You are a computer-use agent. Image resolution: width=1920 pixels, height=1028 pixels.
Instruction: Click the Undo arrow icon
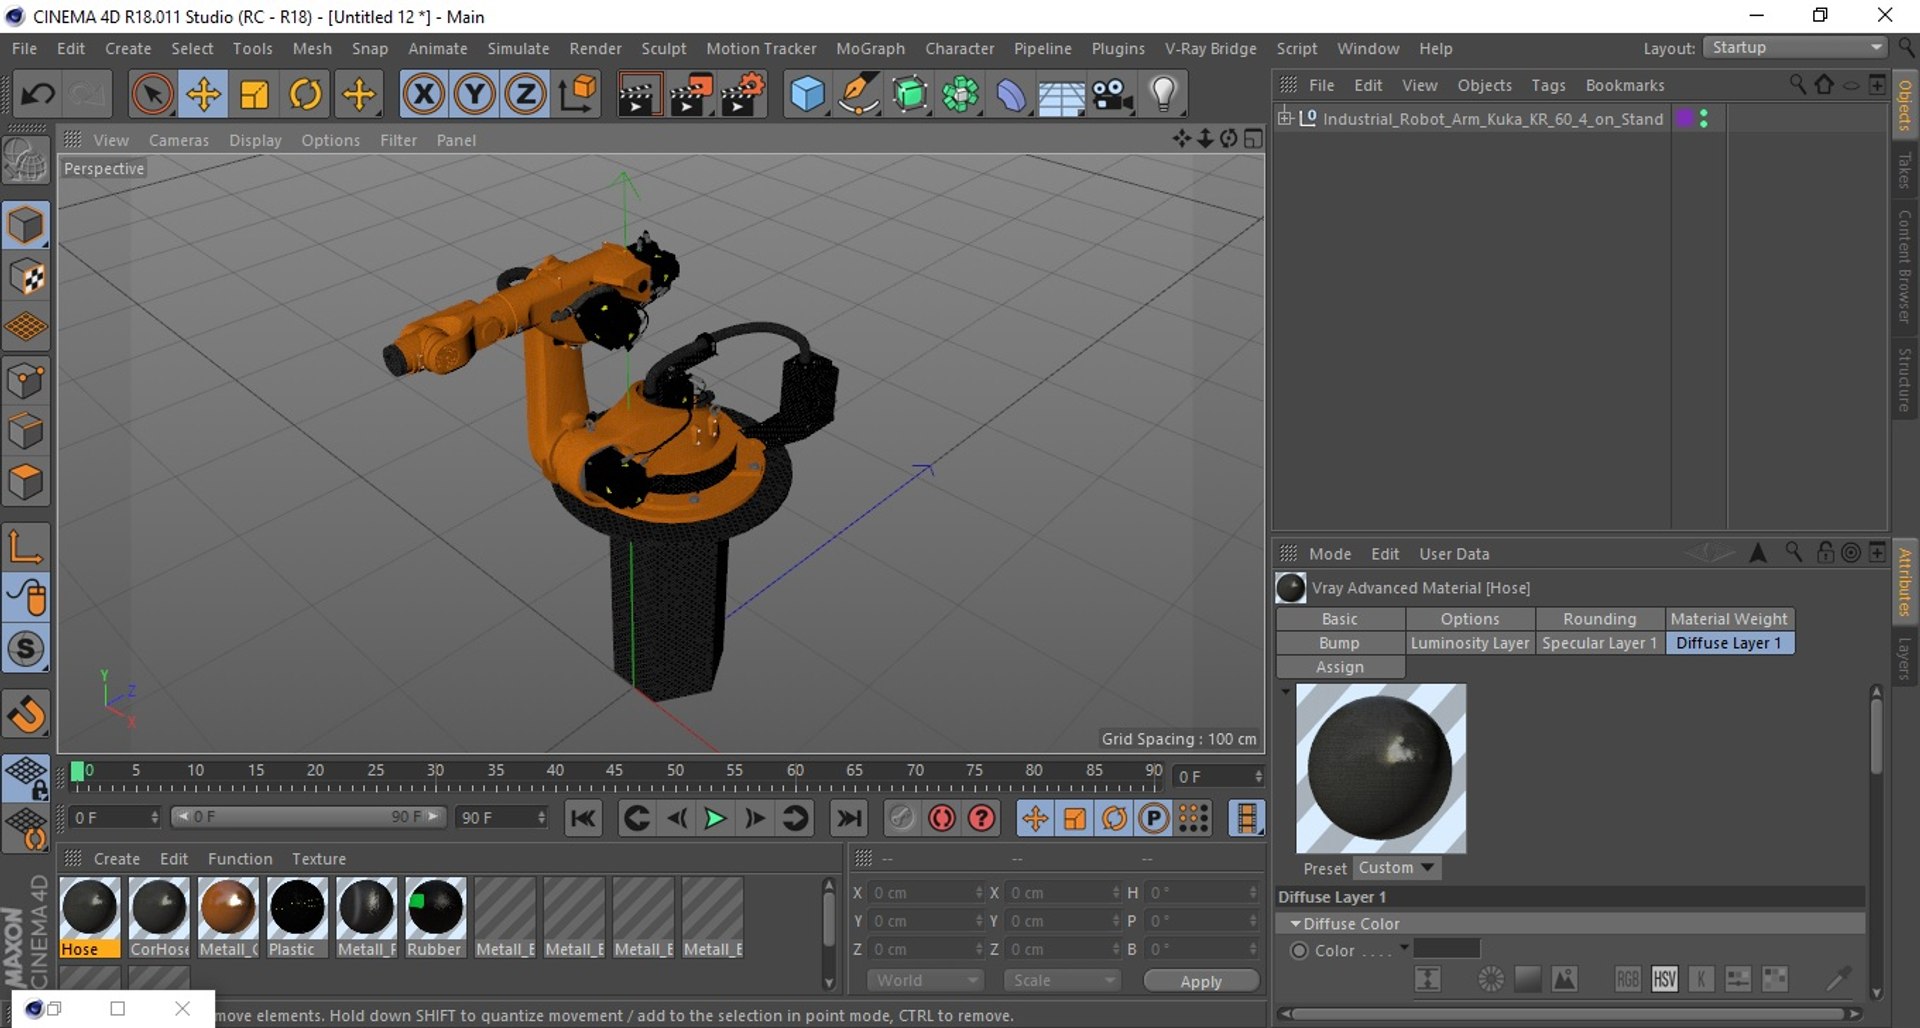(x=38, y=94)
